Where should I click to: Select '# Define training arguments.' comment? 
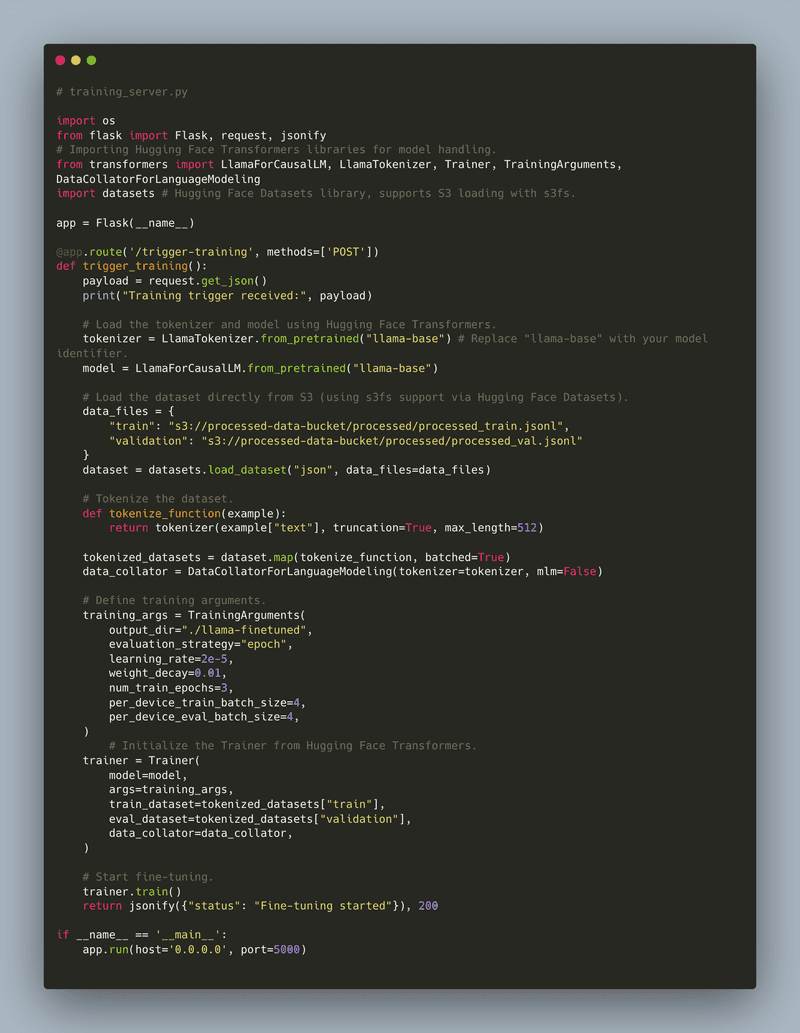click(174, 601)
